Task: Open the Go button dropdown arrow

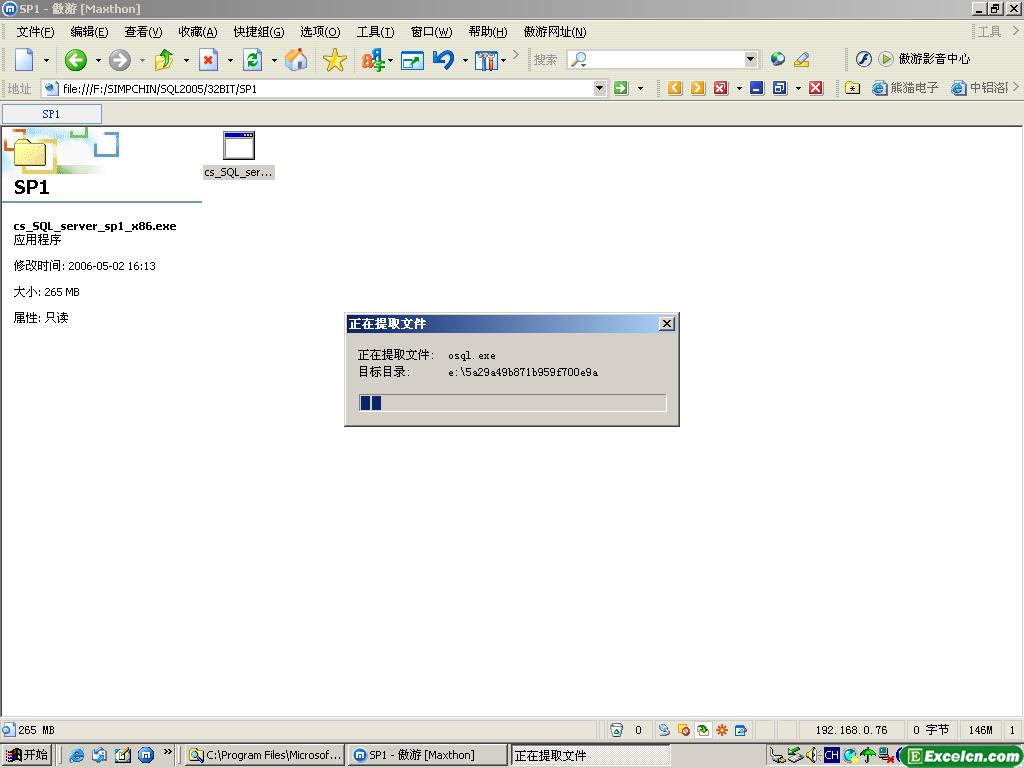Action: 640,88
